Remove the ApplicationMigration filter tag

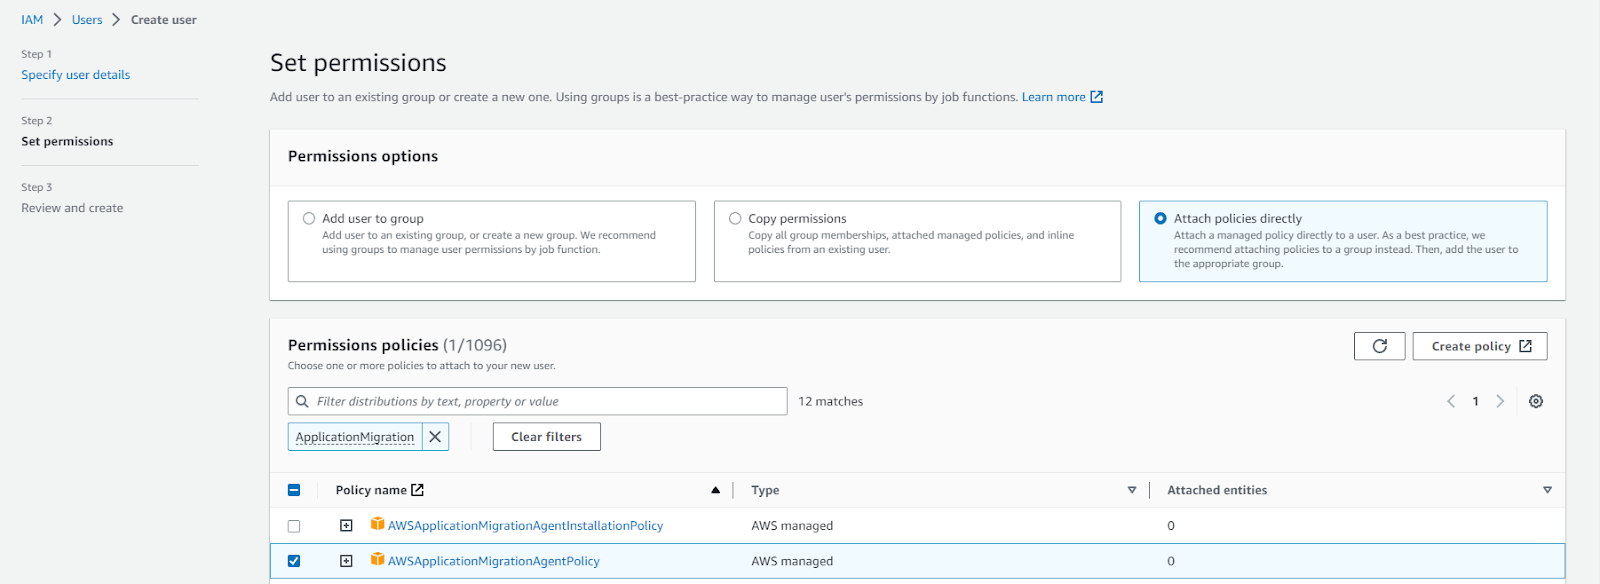tap(435, 437)
